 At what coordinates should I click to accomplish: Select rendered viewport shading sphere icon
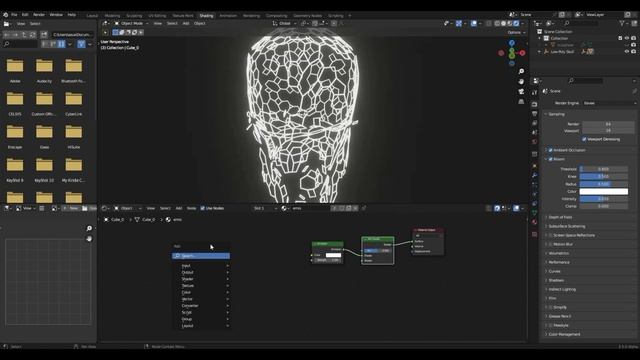point(516,24)
